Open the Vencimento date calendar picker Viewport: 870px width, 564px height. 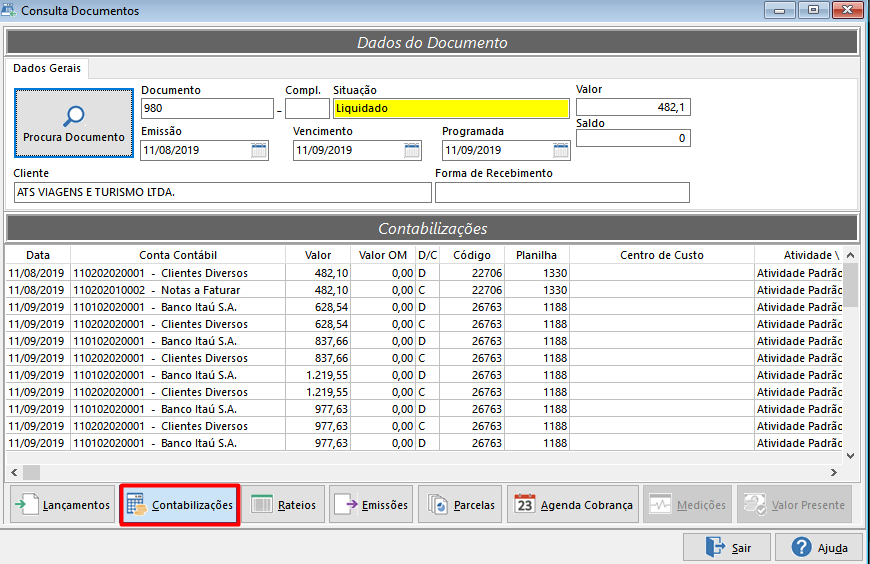pos(412,150)
